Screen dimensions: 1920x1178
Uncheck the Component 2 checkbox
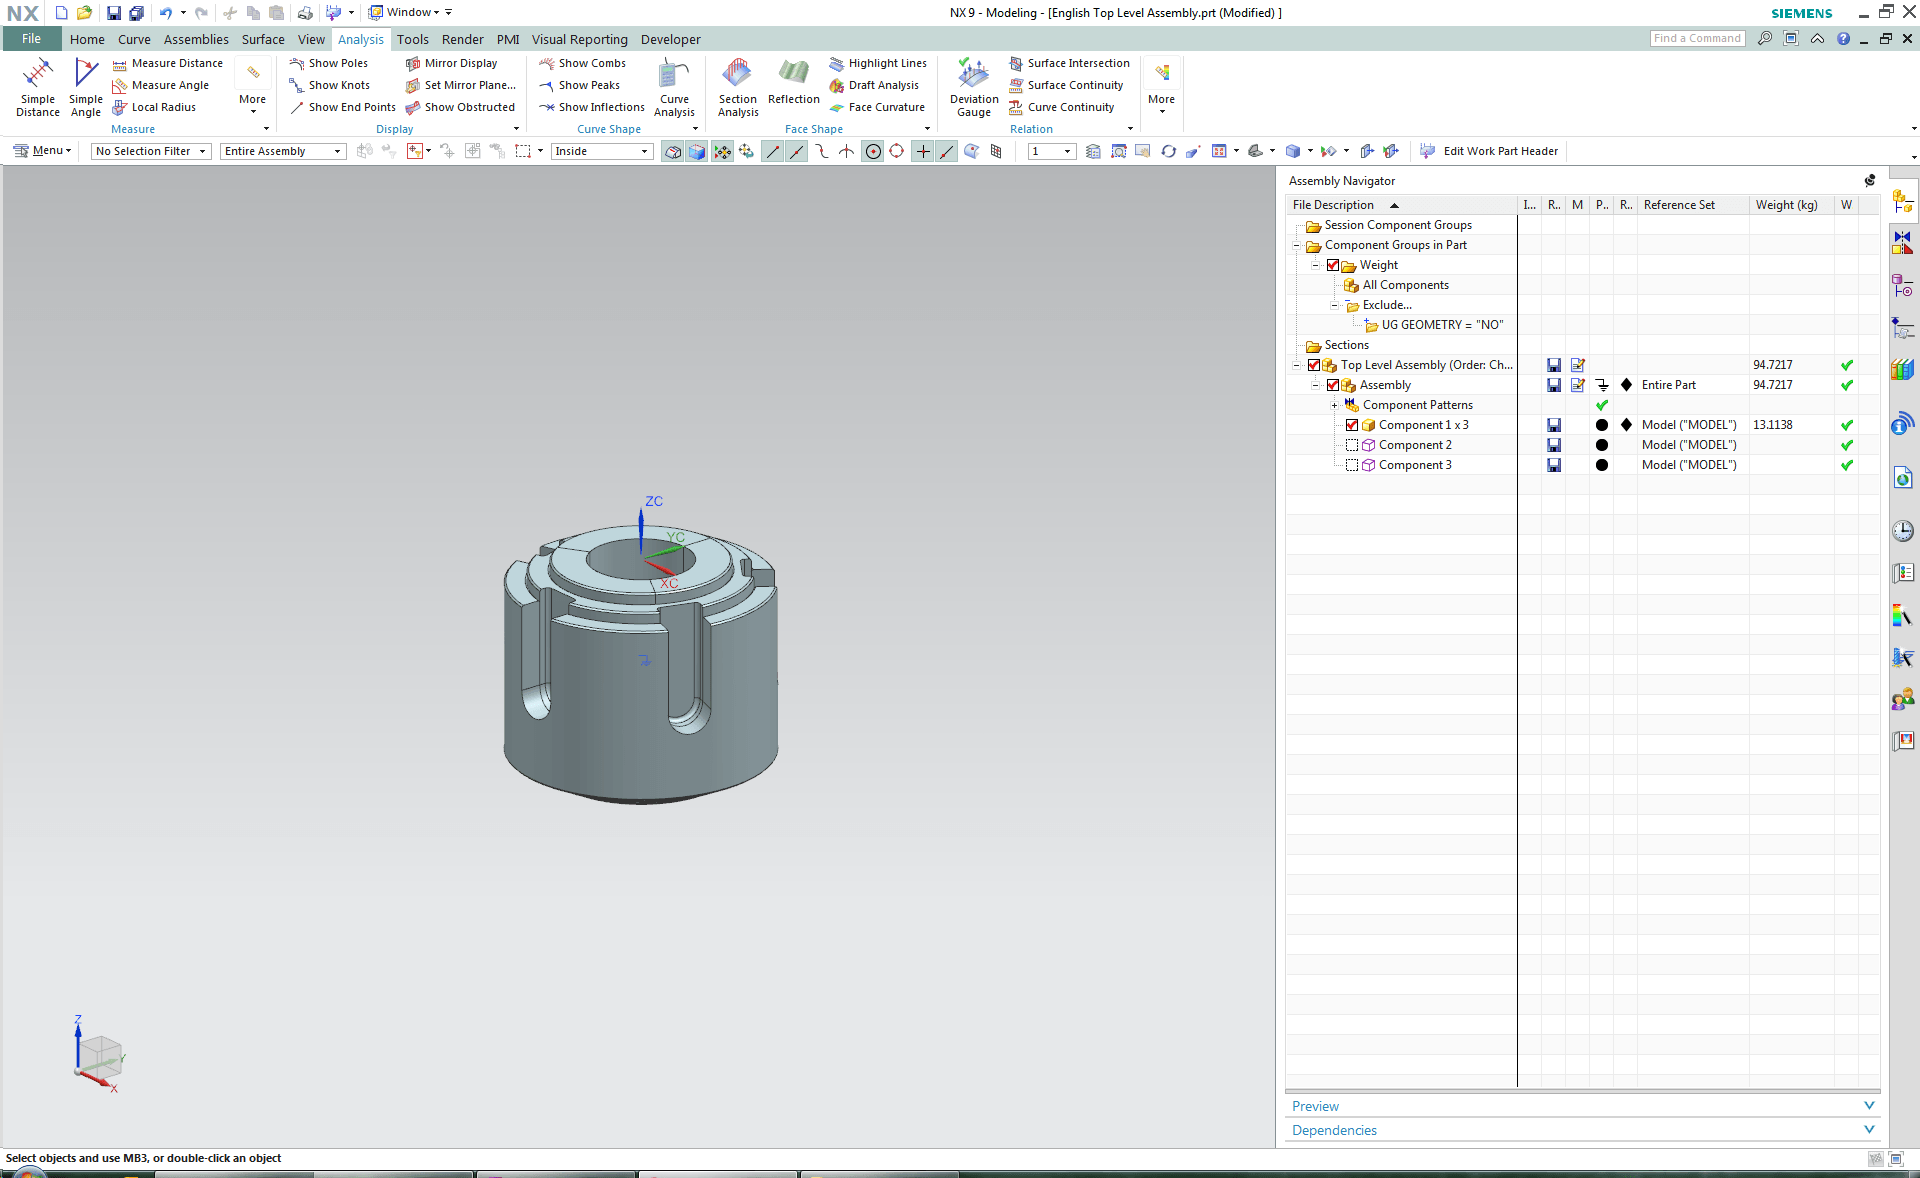pyautogui.click(x=1352, y=445)
